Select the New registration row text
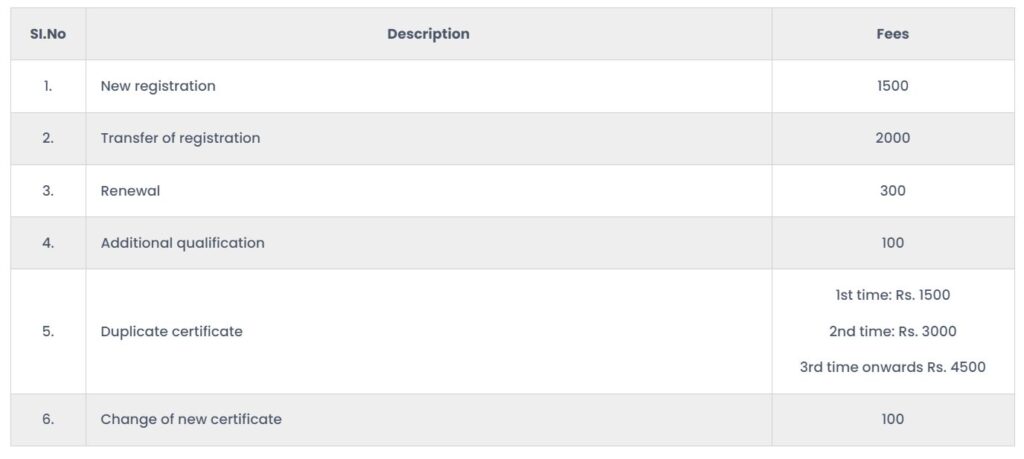 click(158, 86)
